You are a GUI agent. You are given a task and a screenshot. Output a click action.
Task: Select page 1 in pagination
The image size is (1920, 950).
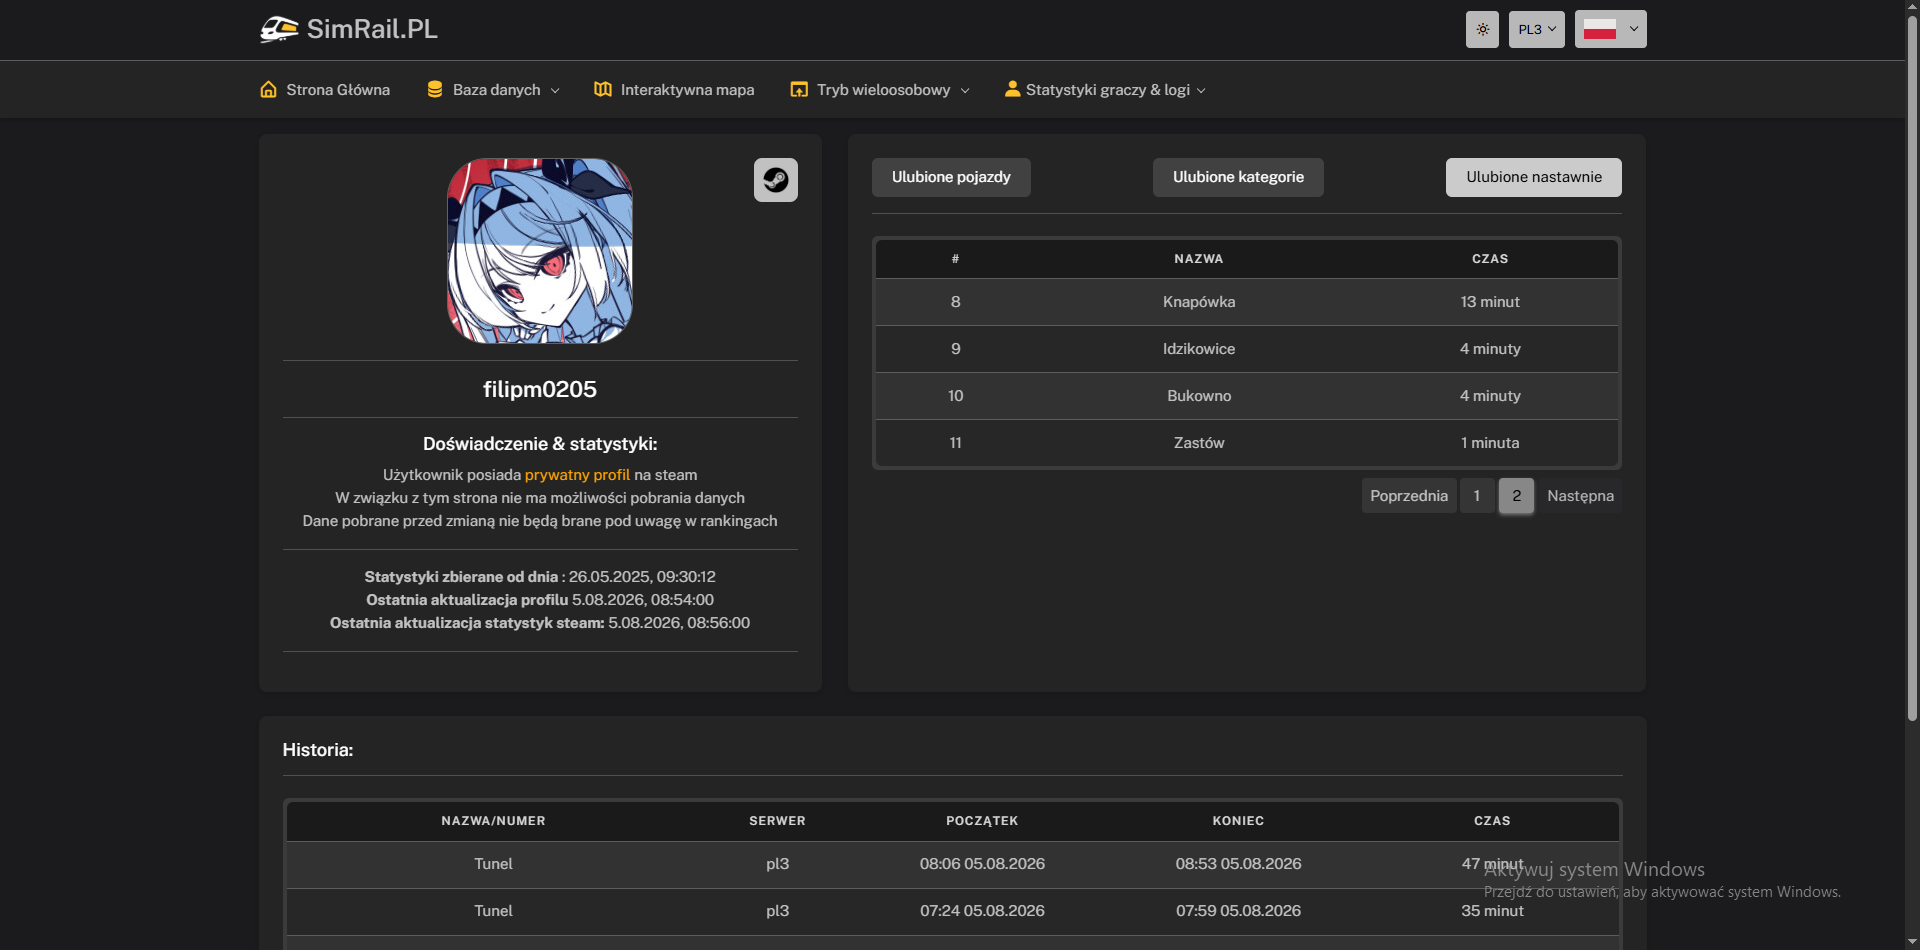pyautogui.click(x=1477, y=496)
